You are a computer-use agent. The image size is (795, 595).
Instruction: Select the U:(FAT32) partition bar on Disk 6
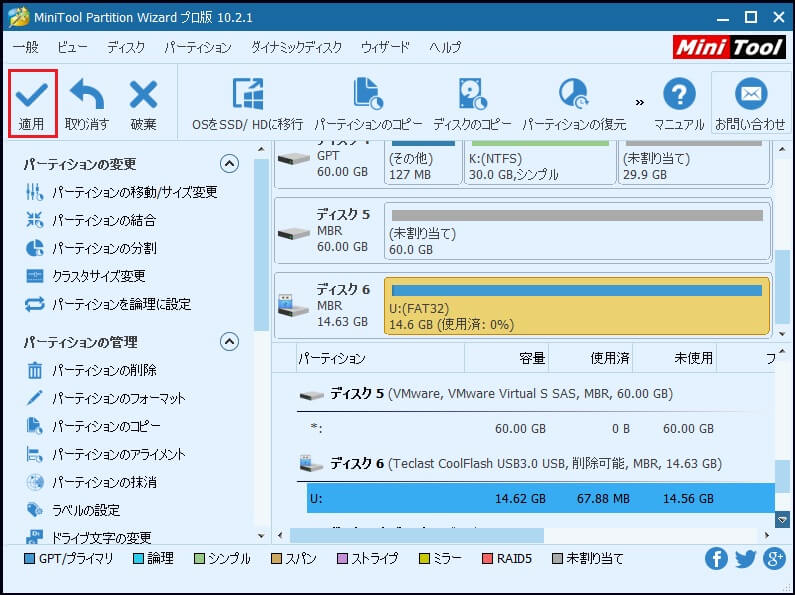tap(577, 306)
